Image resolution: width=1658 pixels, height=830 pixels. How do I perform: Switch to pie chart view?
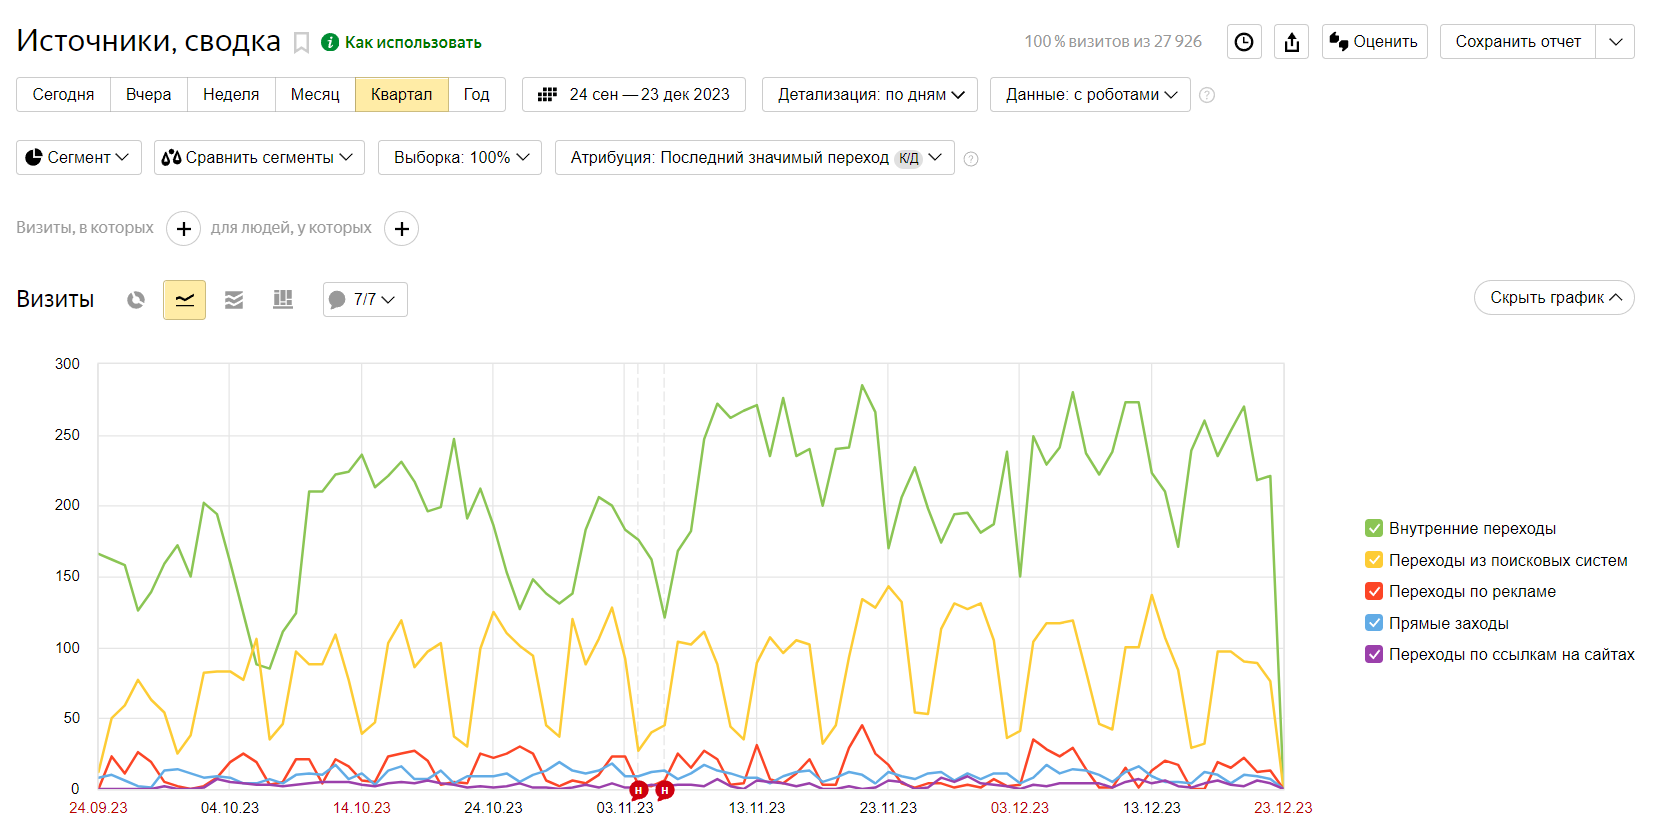click(x=136, y=300)
